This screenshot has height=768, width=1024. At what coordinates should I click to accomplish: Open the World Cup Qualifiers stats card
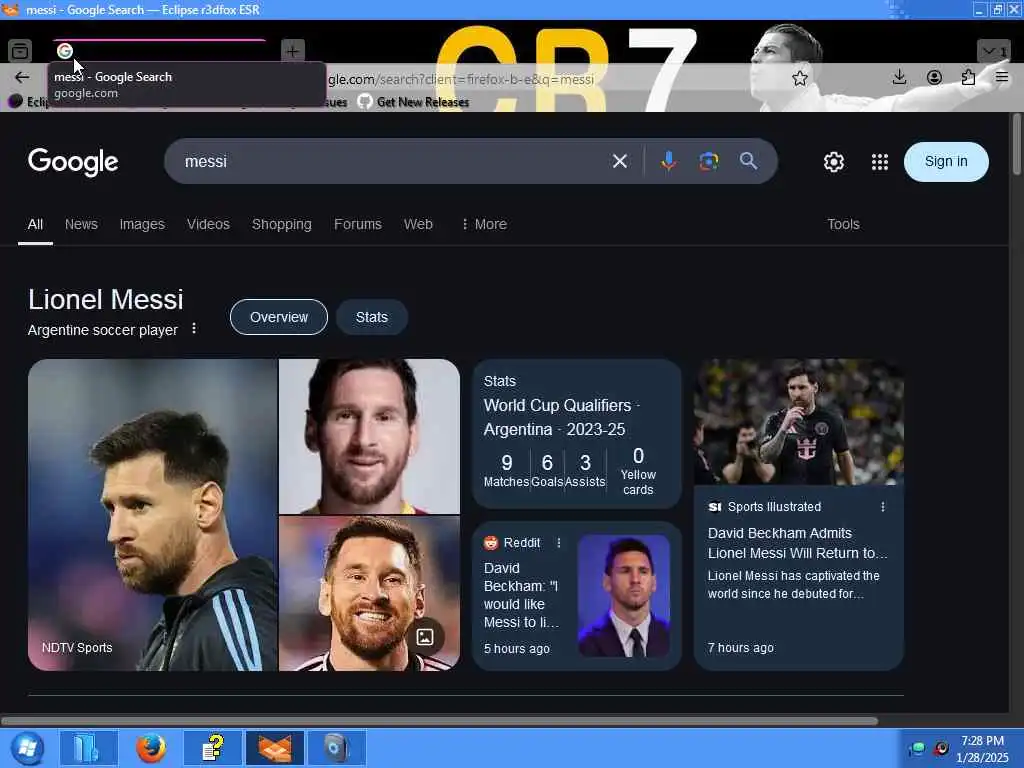[x=577, y=434]
